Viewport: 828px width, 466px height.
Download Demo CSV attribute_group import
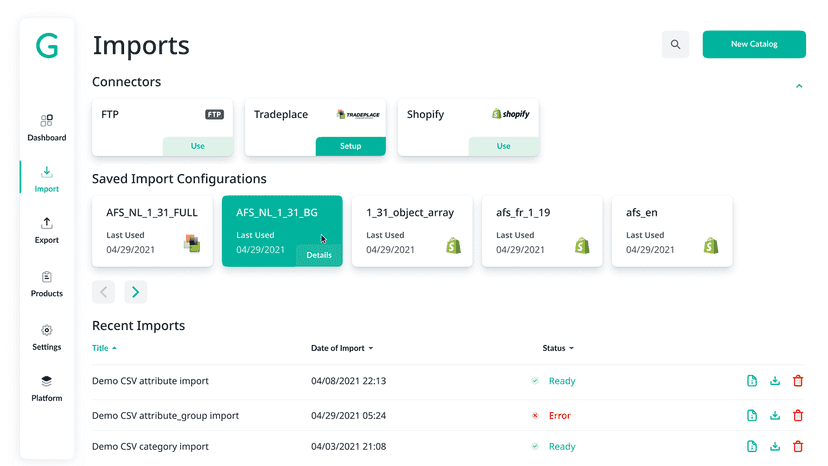point(775,416)
